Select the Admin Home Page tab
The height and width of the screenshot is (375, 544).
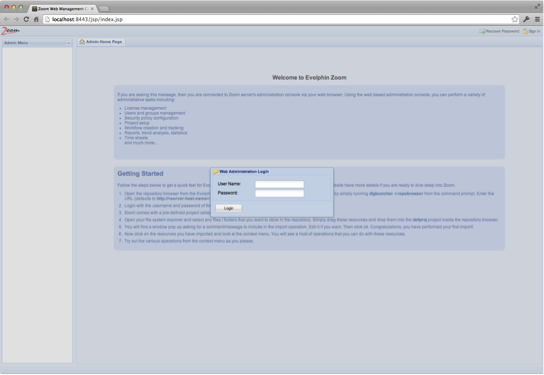click(101, 42)
